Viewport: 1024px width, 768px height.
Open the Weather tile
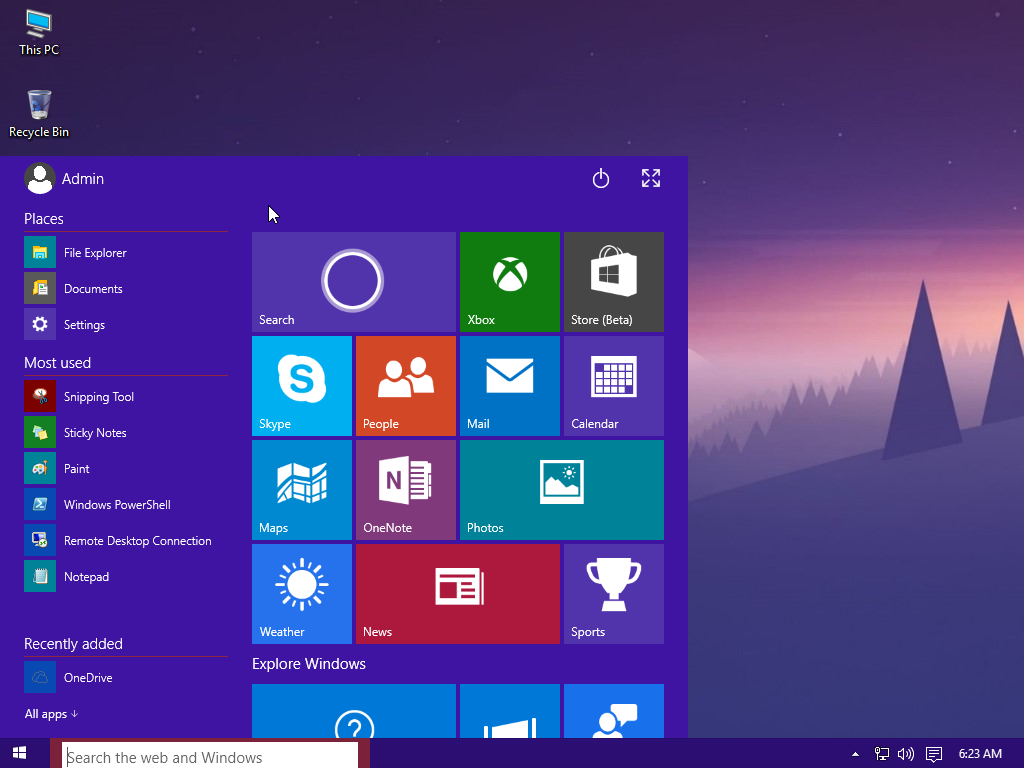click(301, 594)
